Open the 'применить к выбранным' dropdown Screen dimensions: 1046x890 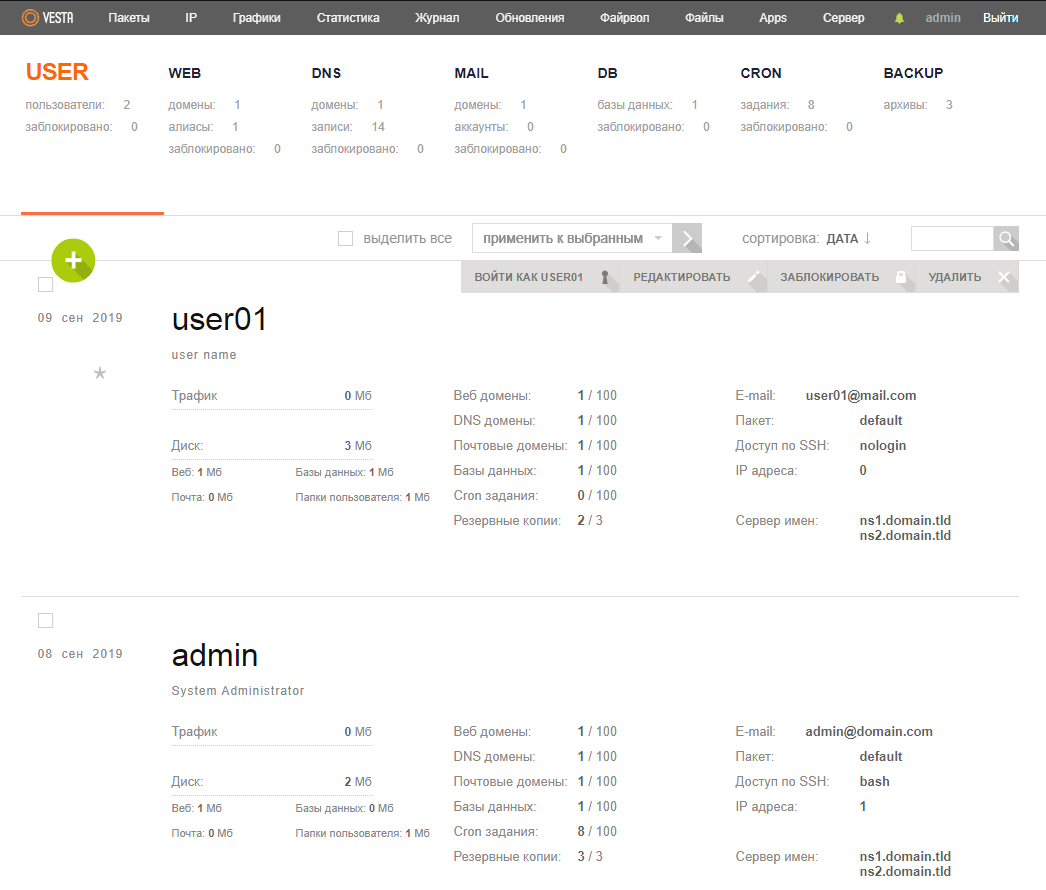tap(571, 239)
